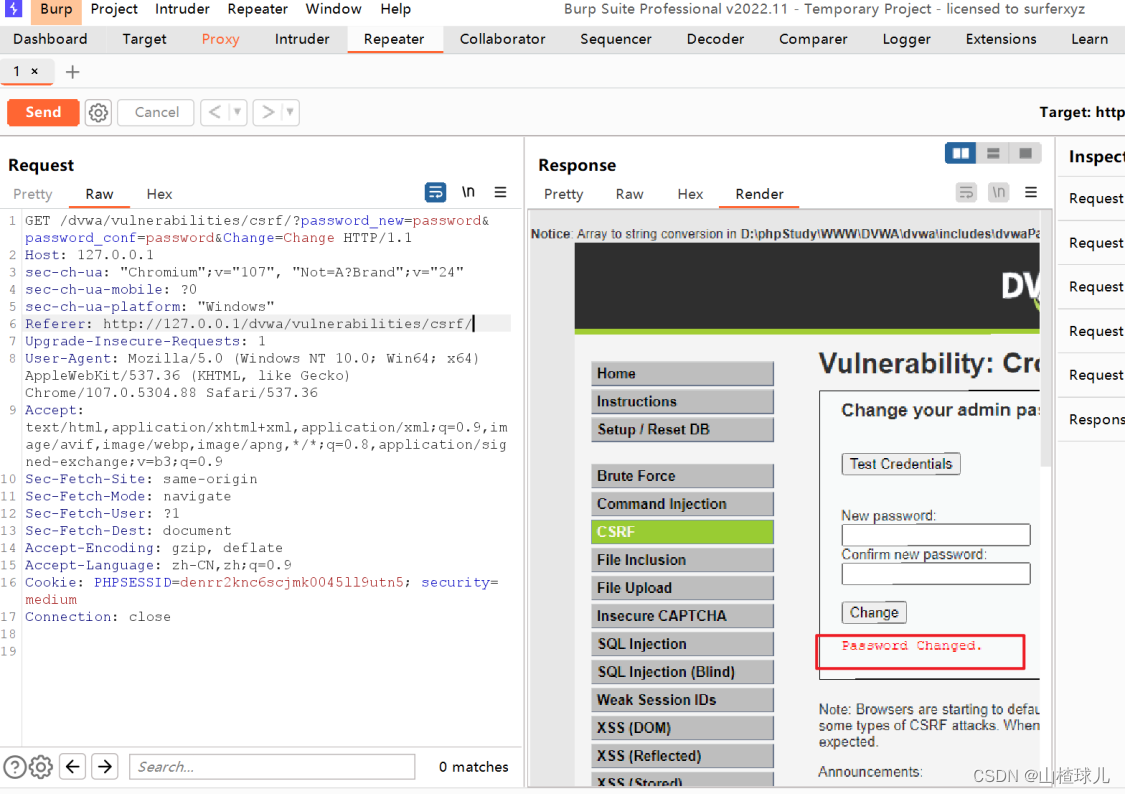Click Setup / Reset DB in DVWA menu
Screen dimensions: 1125x794
[x=682, y=429]
